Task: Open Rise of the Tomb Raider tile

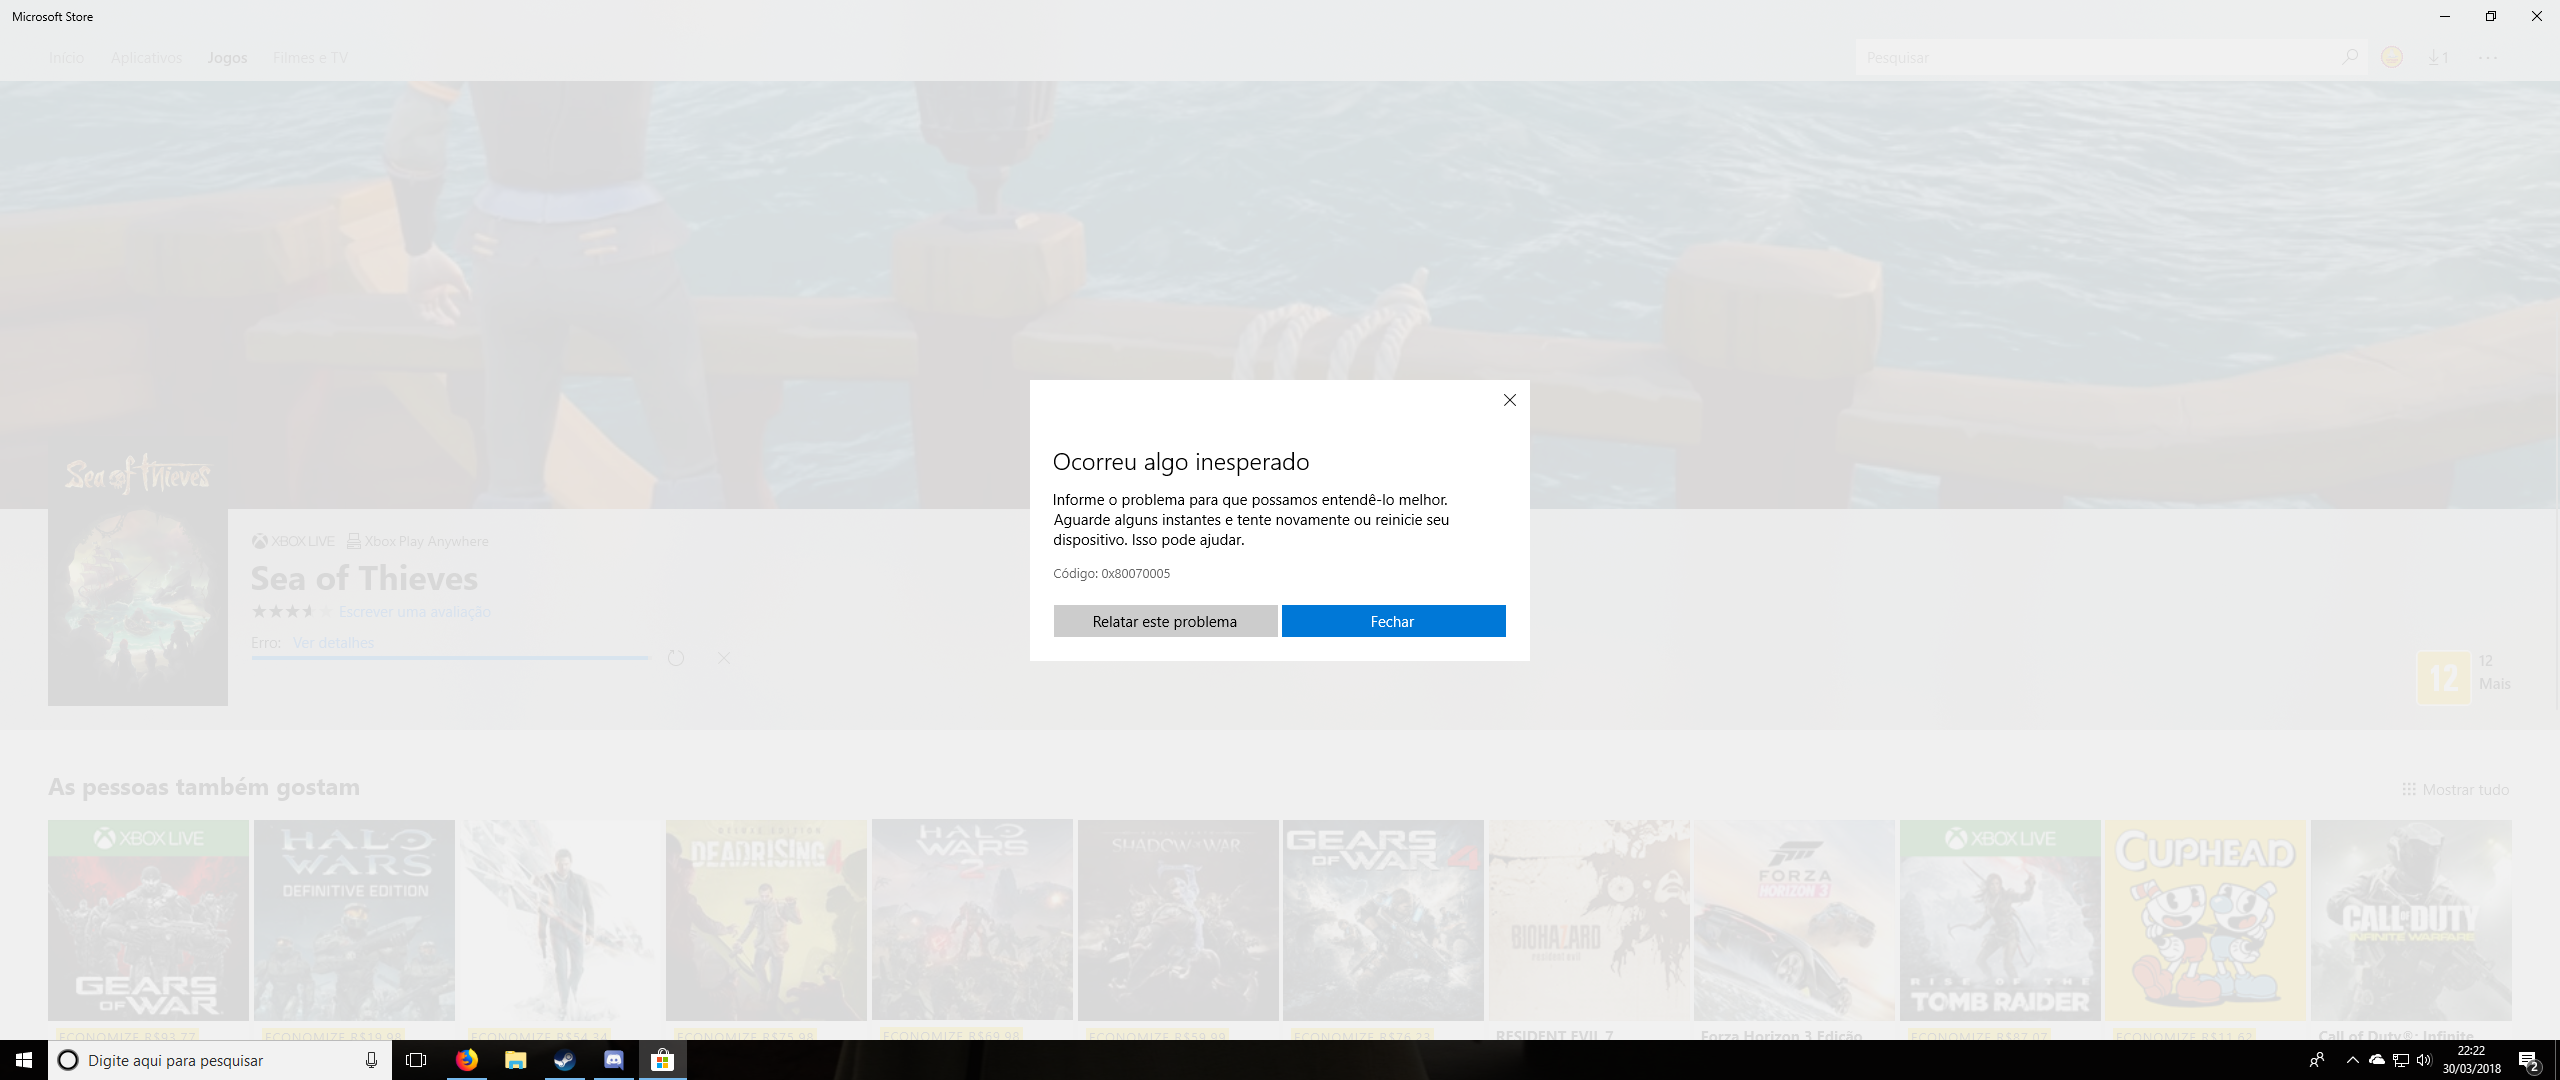Action: click(x=2000, y=920)
